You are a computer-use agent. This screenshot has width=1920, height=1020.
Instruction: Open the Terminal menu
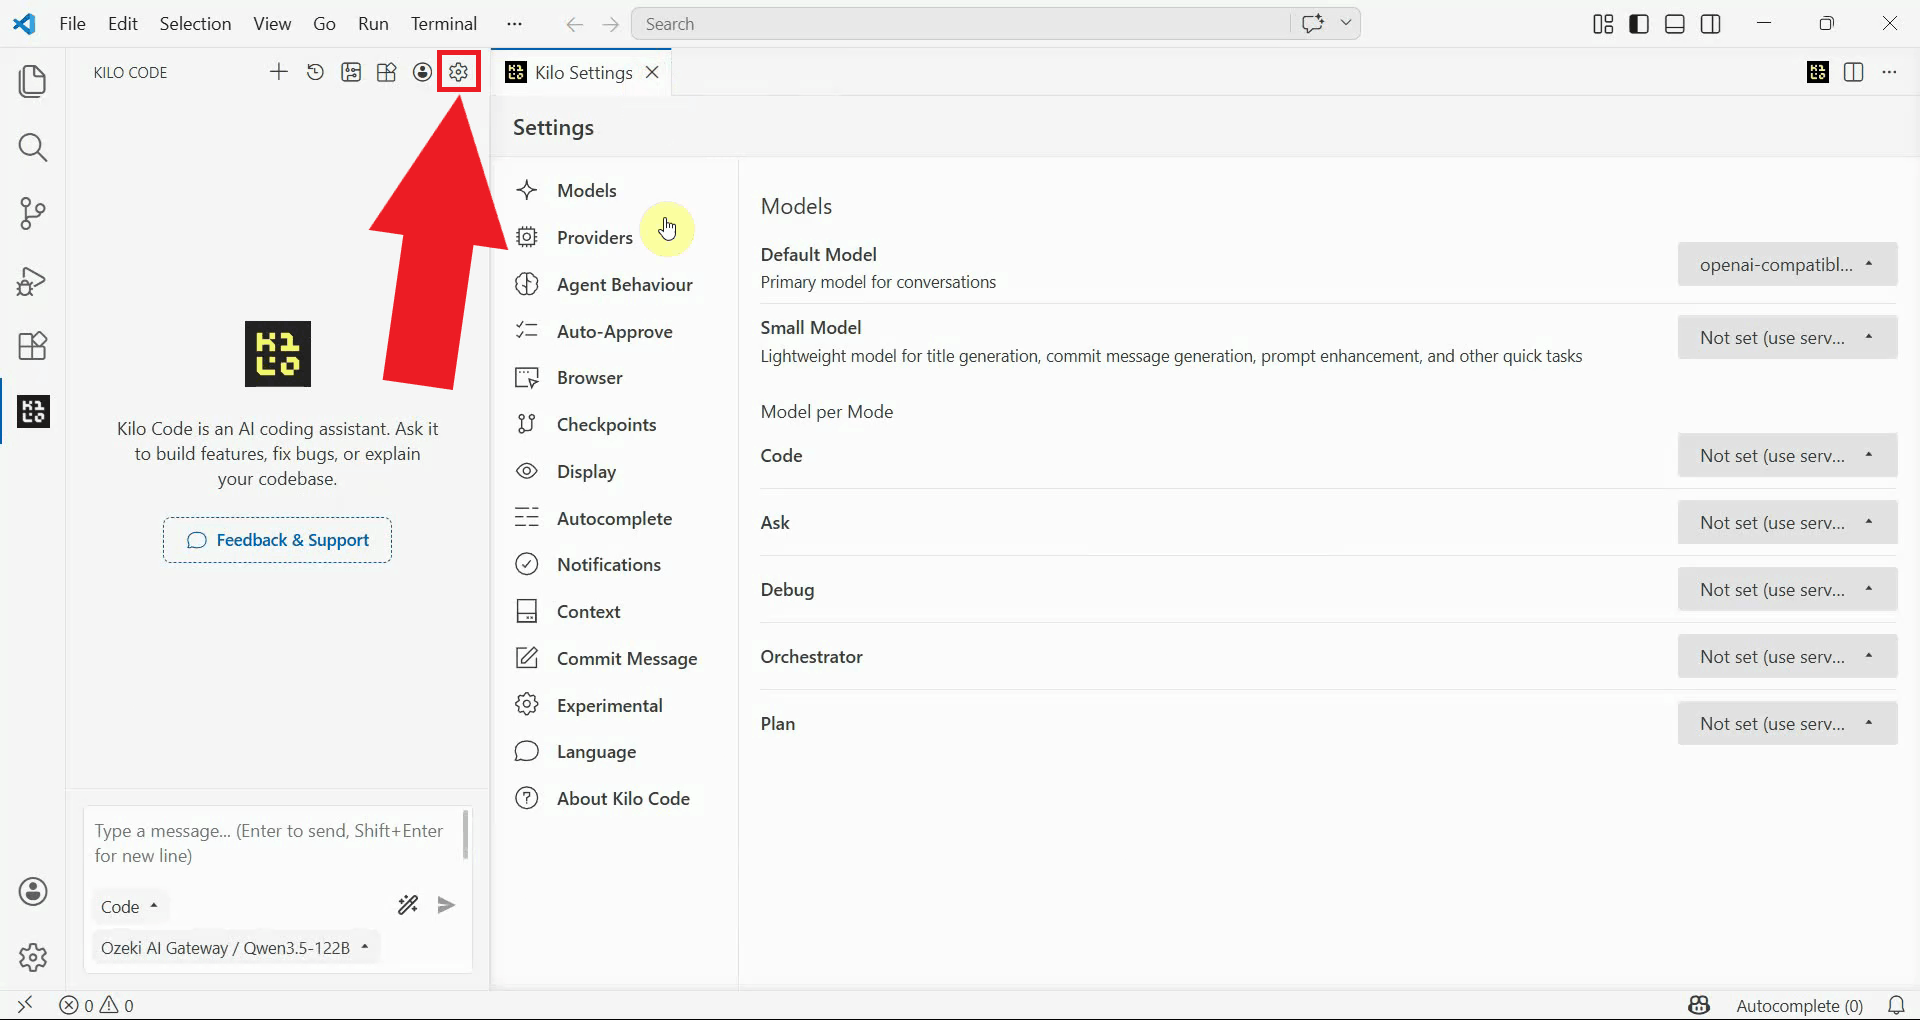pyautogui.click(x=443, y=24)
